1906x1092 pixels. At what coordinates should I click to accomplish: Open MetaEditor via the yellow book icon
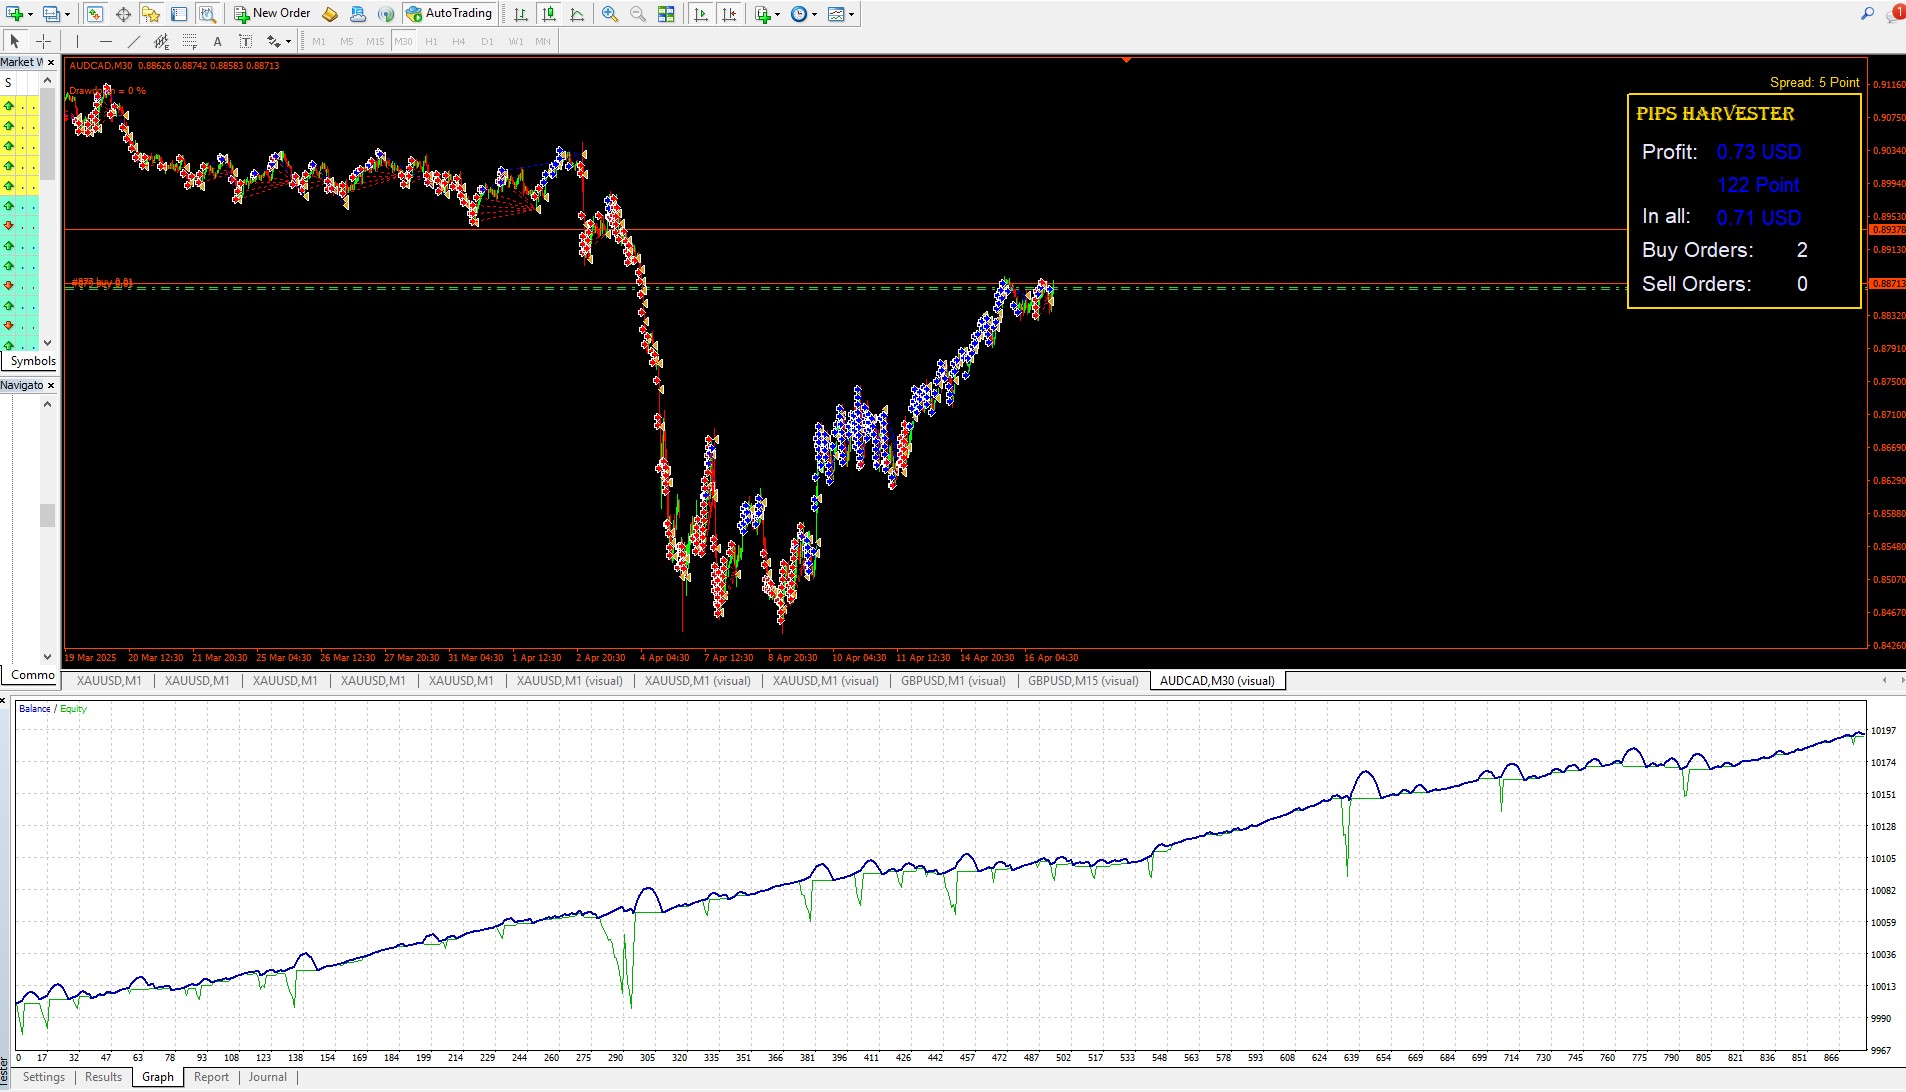pos(330,14)
